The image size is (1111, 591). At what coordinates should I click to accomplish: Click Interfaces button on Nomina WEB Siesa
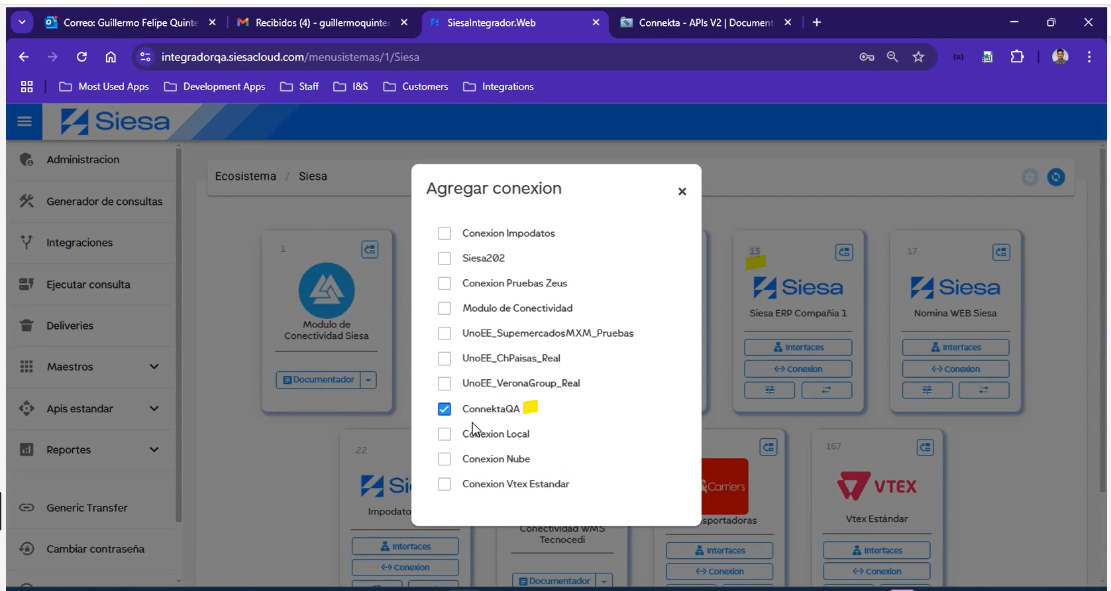tap(956, 347)
